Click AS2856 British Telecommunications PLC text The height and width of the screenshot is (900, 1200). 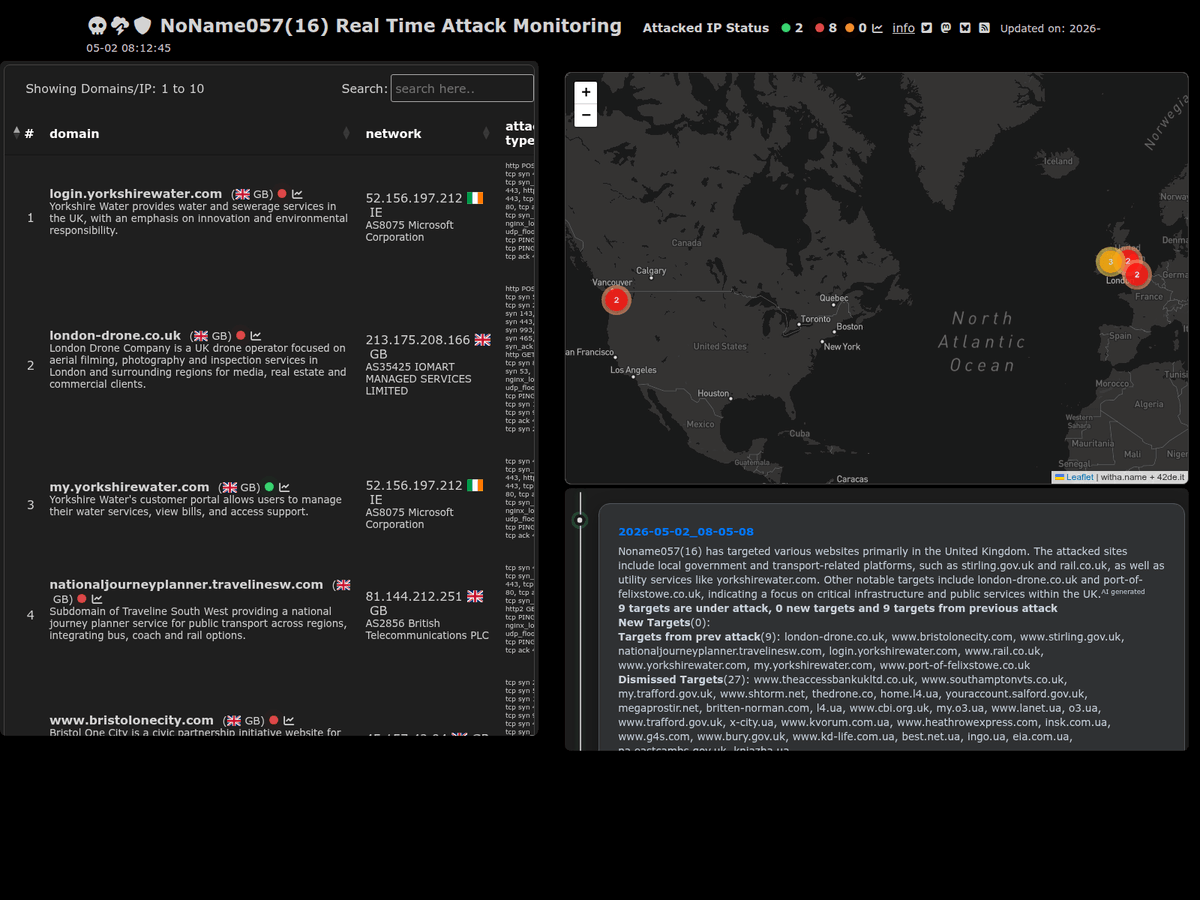[427, 629]
